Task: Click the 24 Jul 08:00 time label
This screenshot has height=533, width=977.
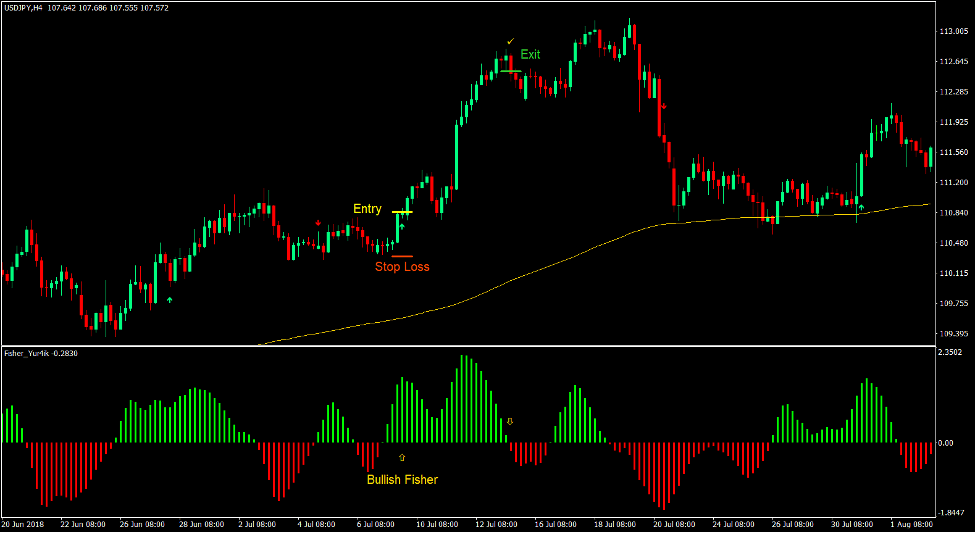Action: 734,524
